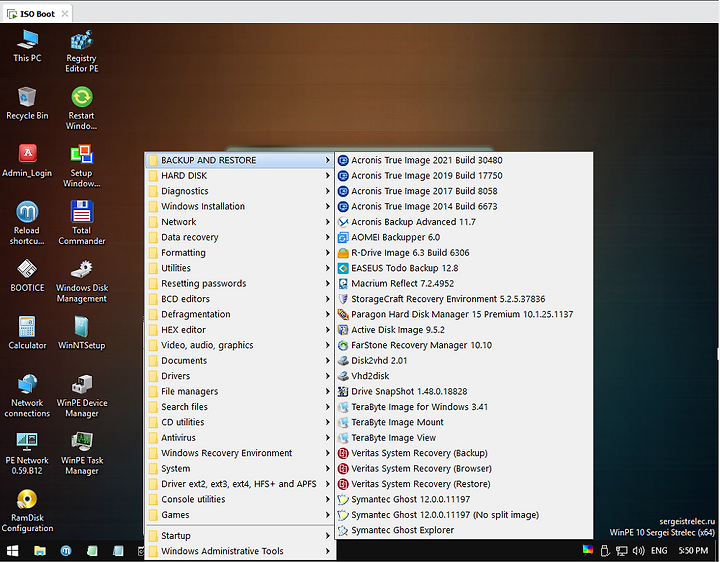The height and width of the screenshot is (562, 720).
Task: Click the USB device tray icon
Action: (605, 551)
